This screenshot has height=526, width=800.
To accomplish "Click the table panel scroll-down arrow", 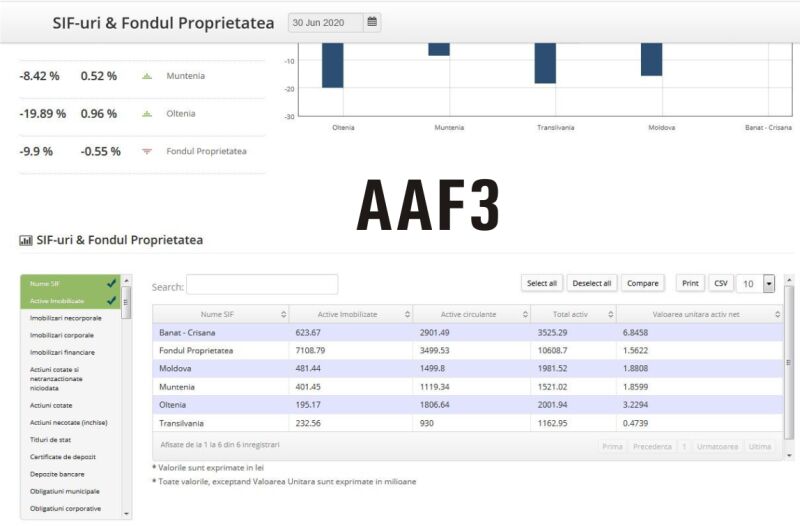I will point(789,456).
